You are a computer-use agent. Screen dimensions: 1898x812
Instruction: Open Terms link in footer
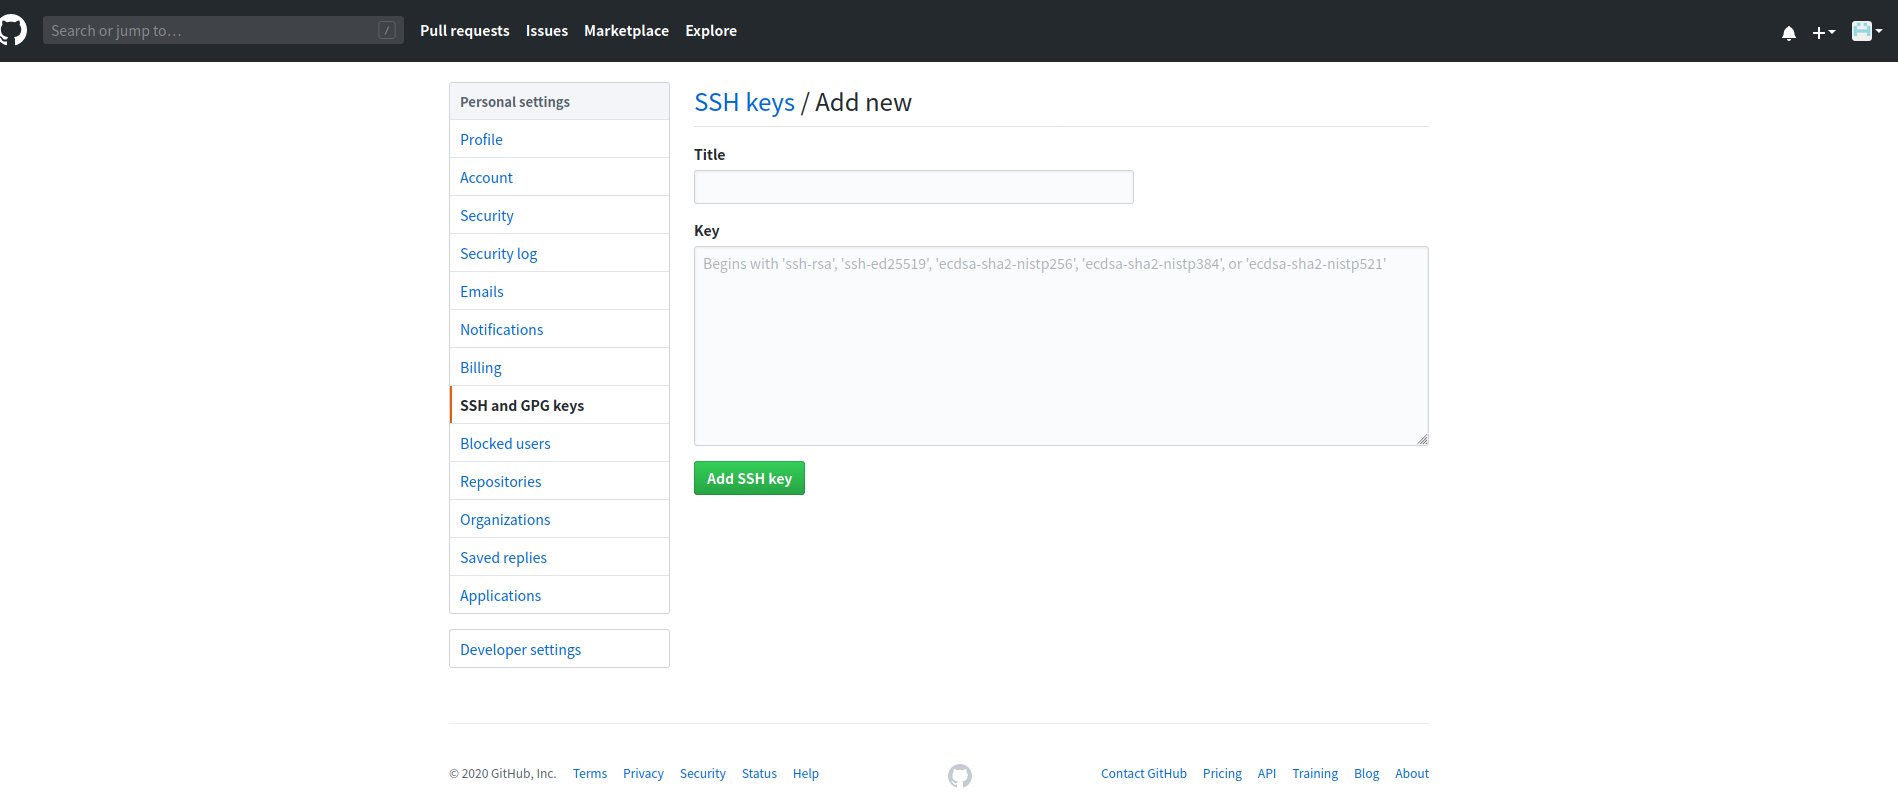click(x=590, y=774)
